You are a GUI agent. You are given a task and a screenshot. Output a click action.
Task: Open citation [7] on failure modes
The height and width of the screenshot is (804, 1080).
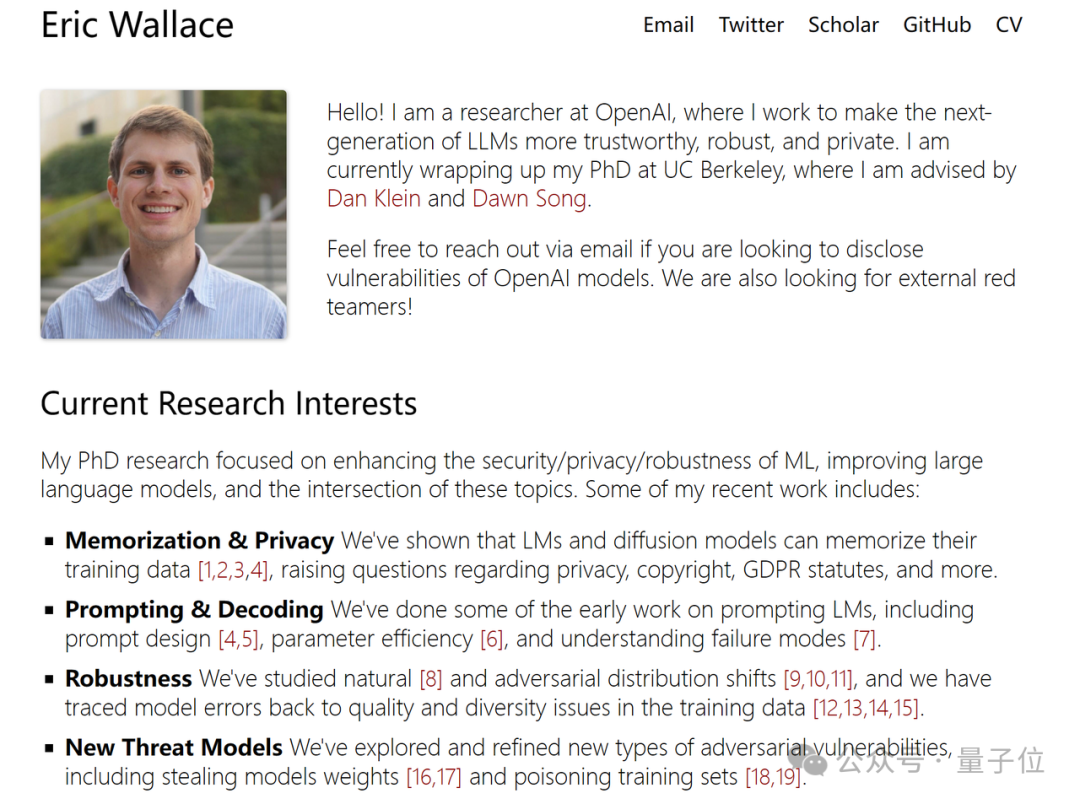click(864, 639)
